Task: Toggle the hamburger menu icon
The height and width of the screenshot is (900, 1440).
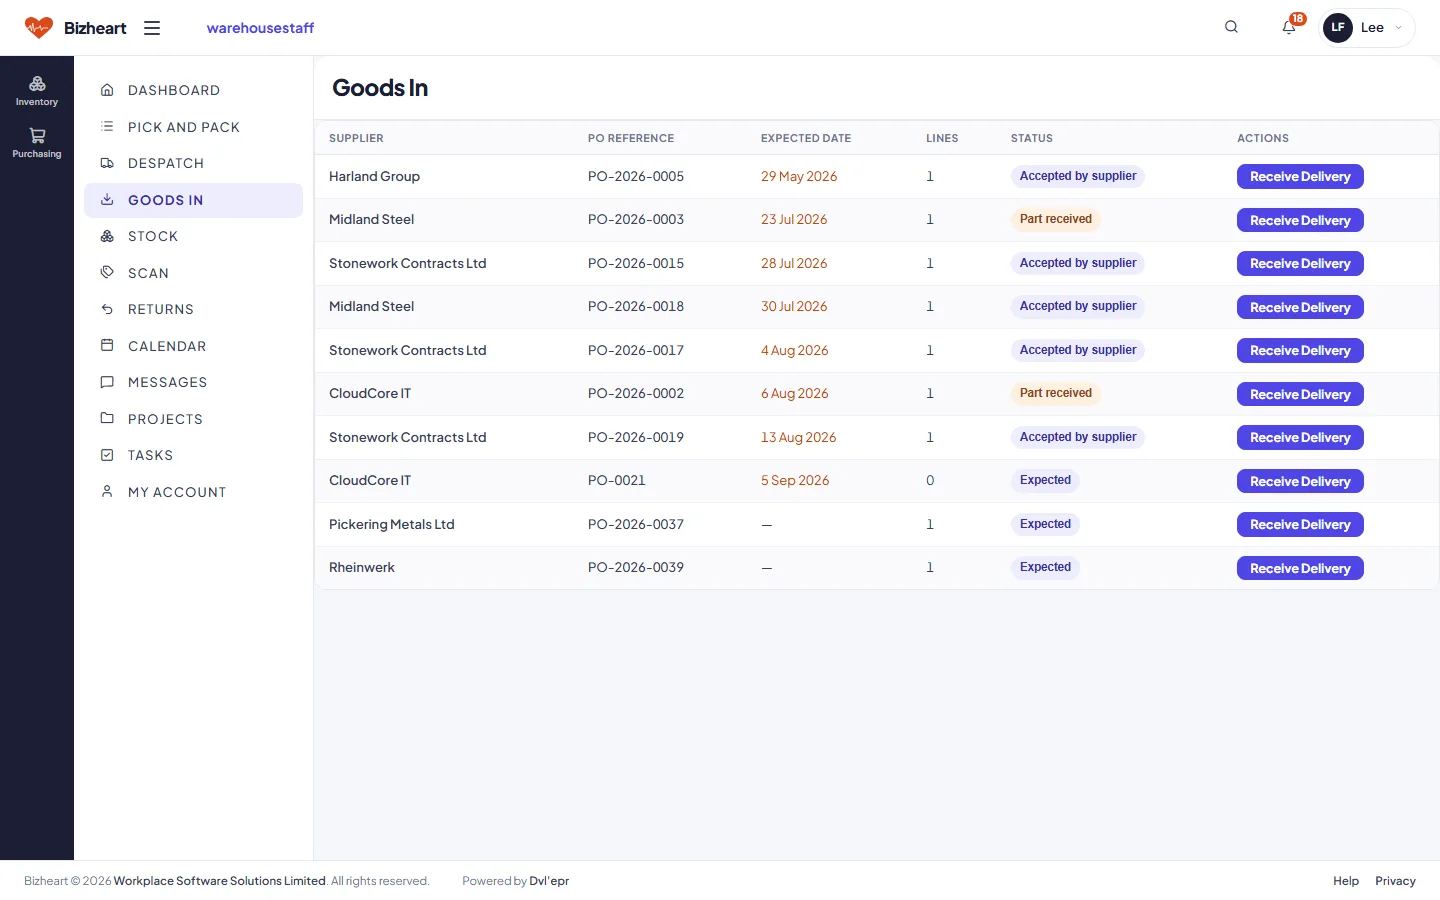Action: coord(152,28)
